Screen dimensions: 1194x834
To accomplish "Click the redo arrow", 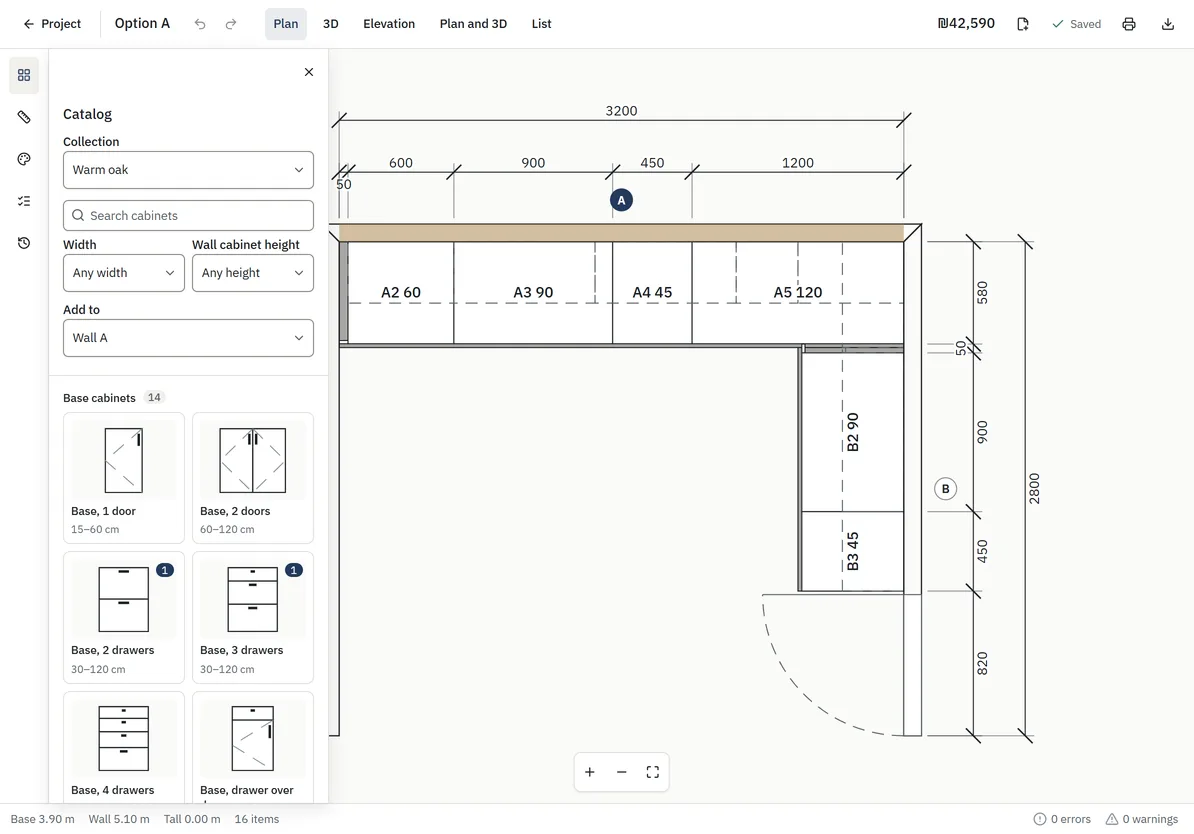I will [x=231, y=24].
